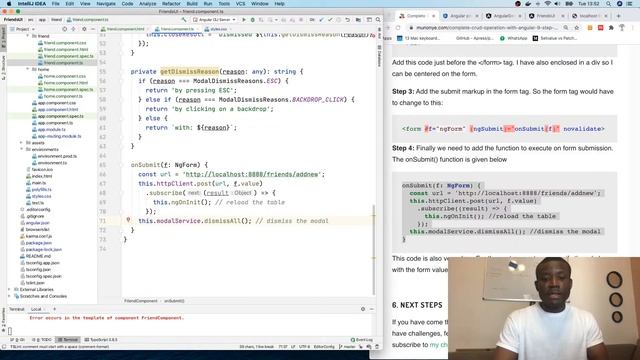Open the VCS menu
This screenshot has width=640, height=360.
240,4
